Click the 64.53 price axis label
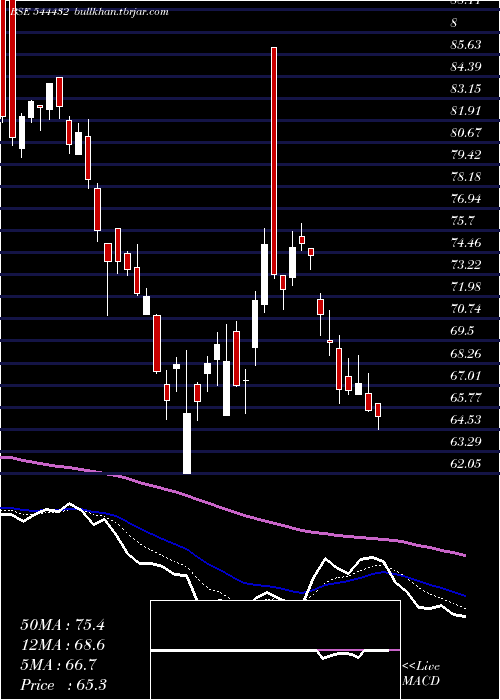Image resolution: width=500 pixels, height=700 pixels. coord(466,420)
